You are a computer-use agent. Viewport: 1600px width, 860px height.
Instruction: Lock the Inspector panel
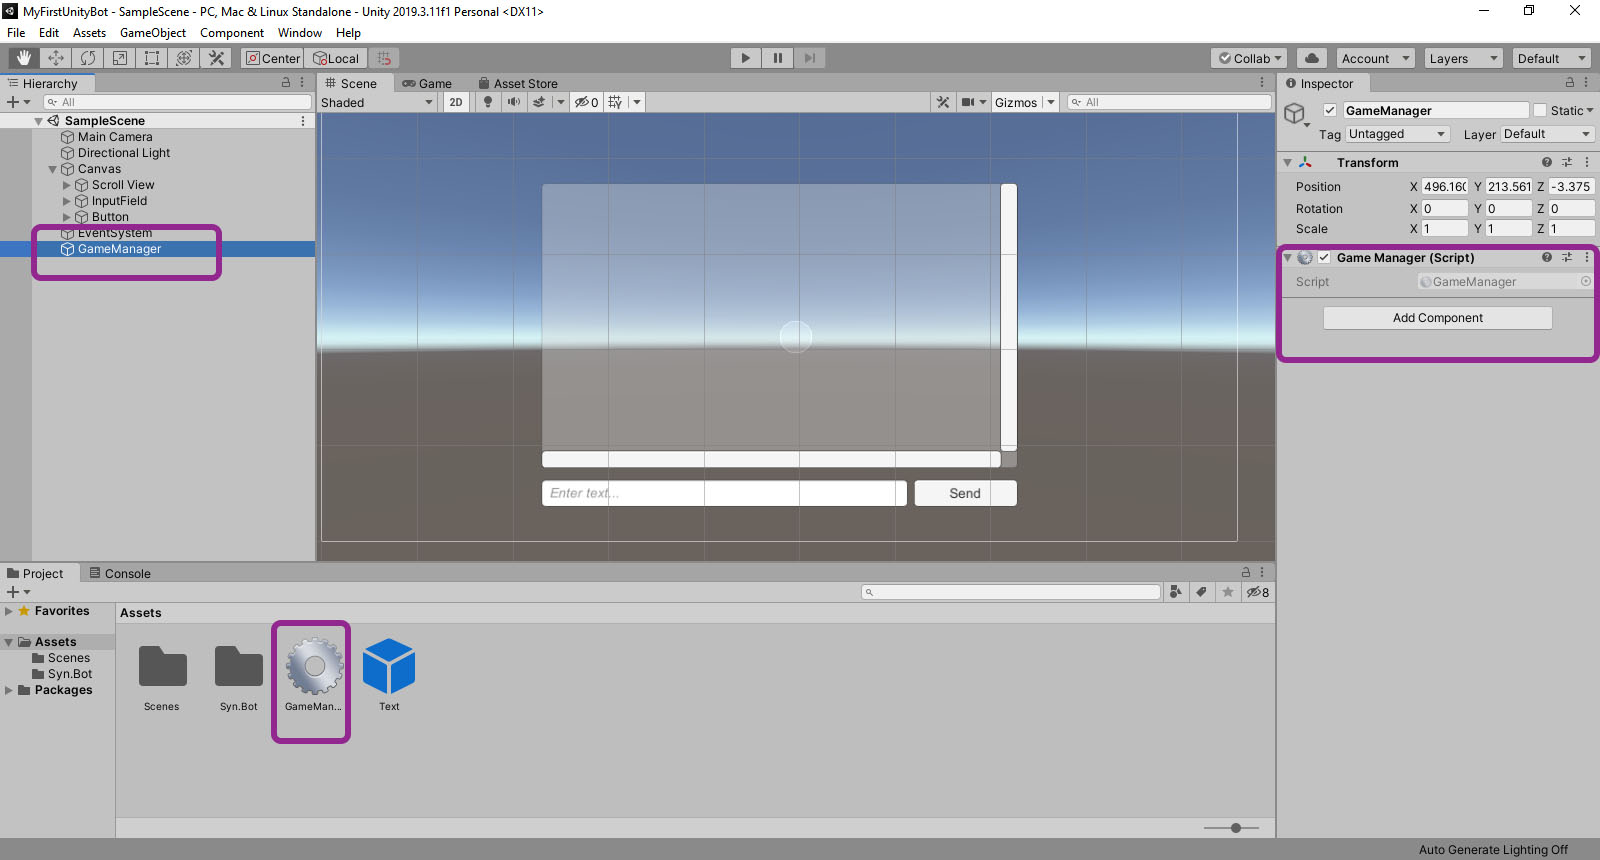(x=1570, y=83)
